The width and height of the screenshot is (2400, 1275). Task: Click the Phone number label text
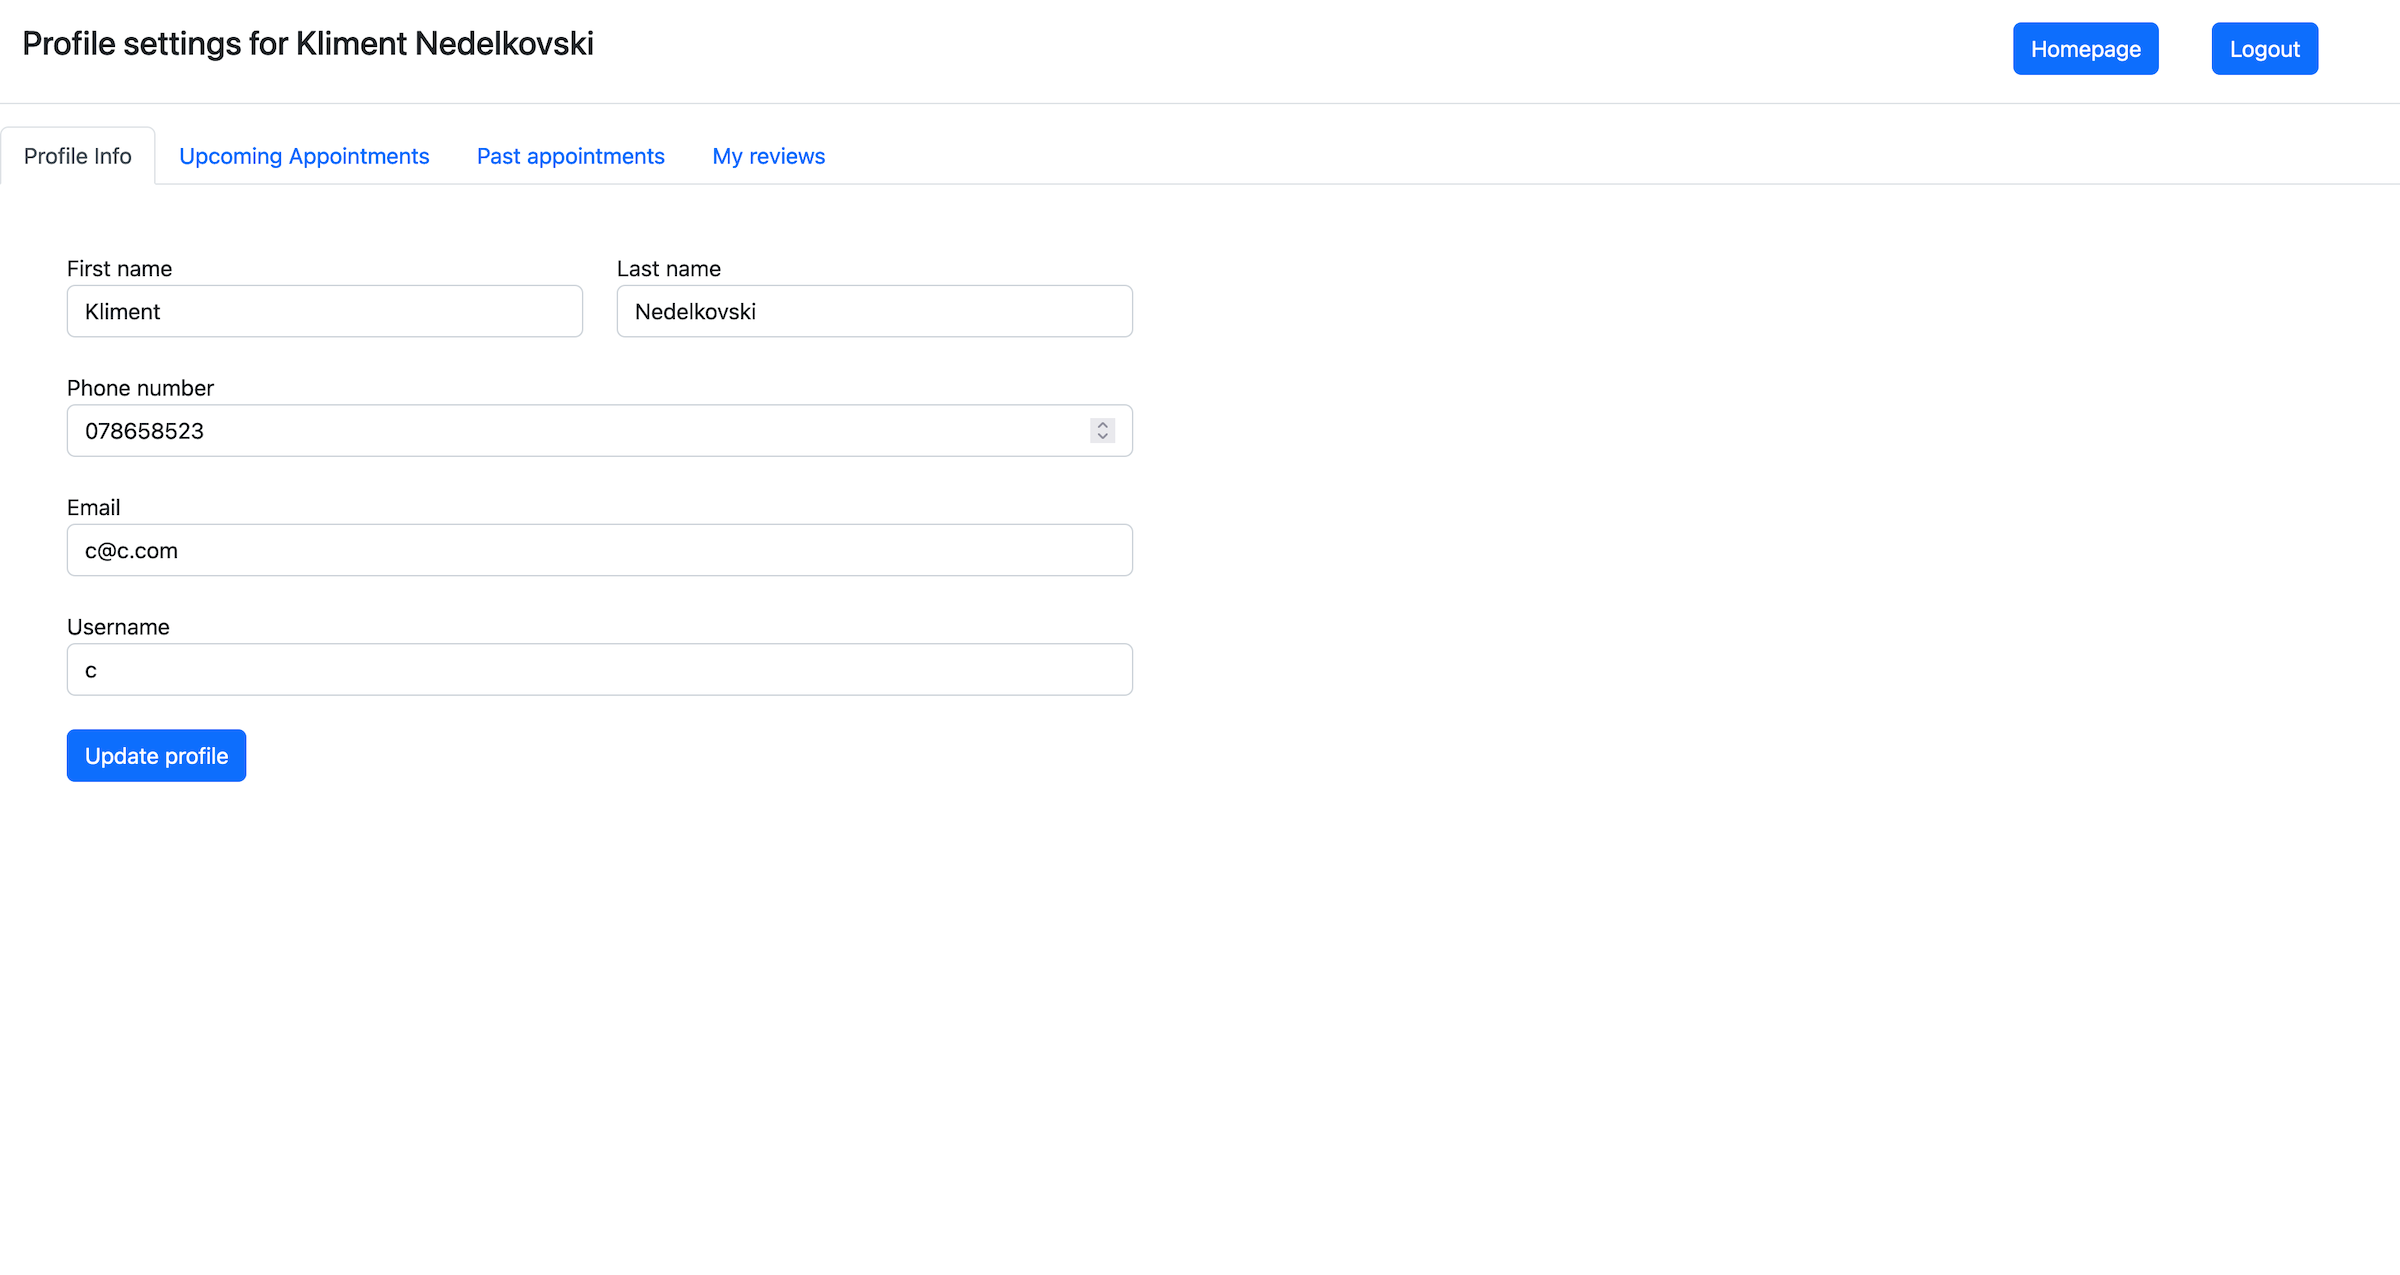tap(140, 388)
